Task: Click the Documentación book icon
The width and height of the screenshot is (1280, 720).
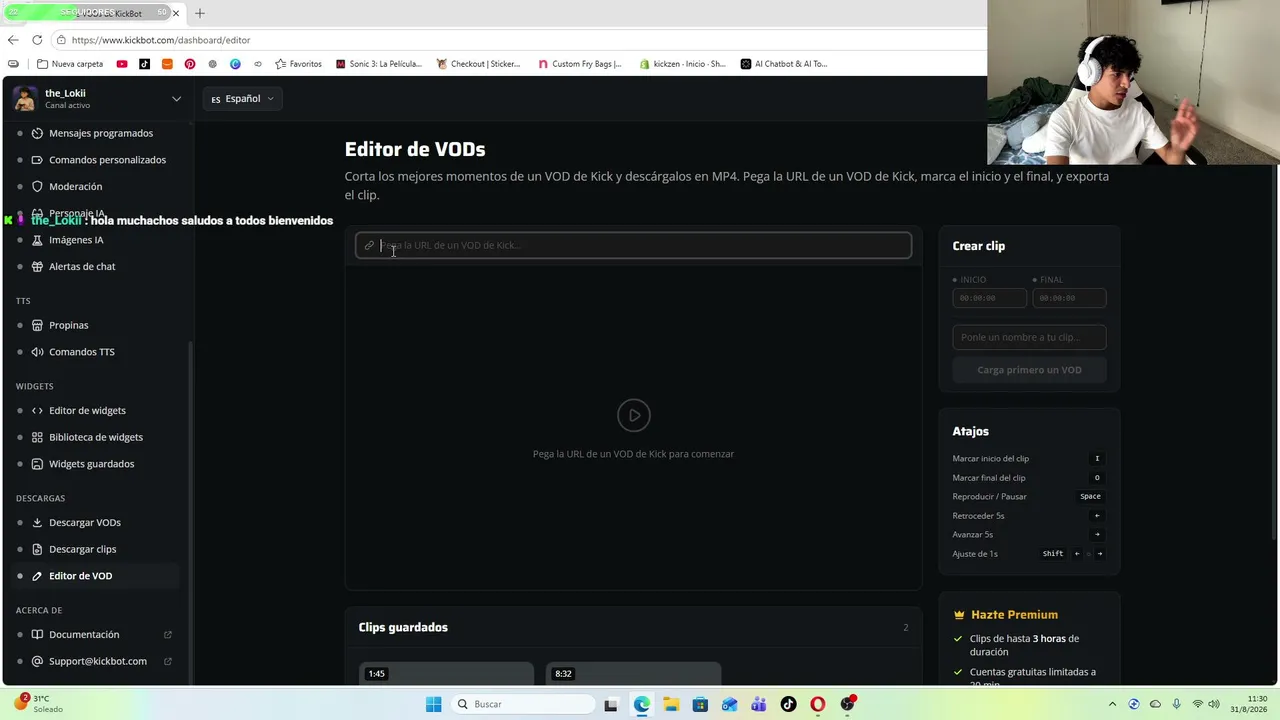Action: point(37,634)
